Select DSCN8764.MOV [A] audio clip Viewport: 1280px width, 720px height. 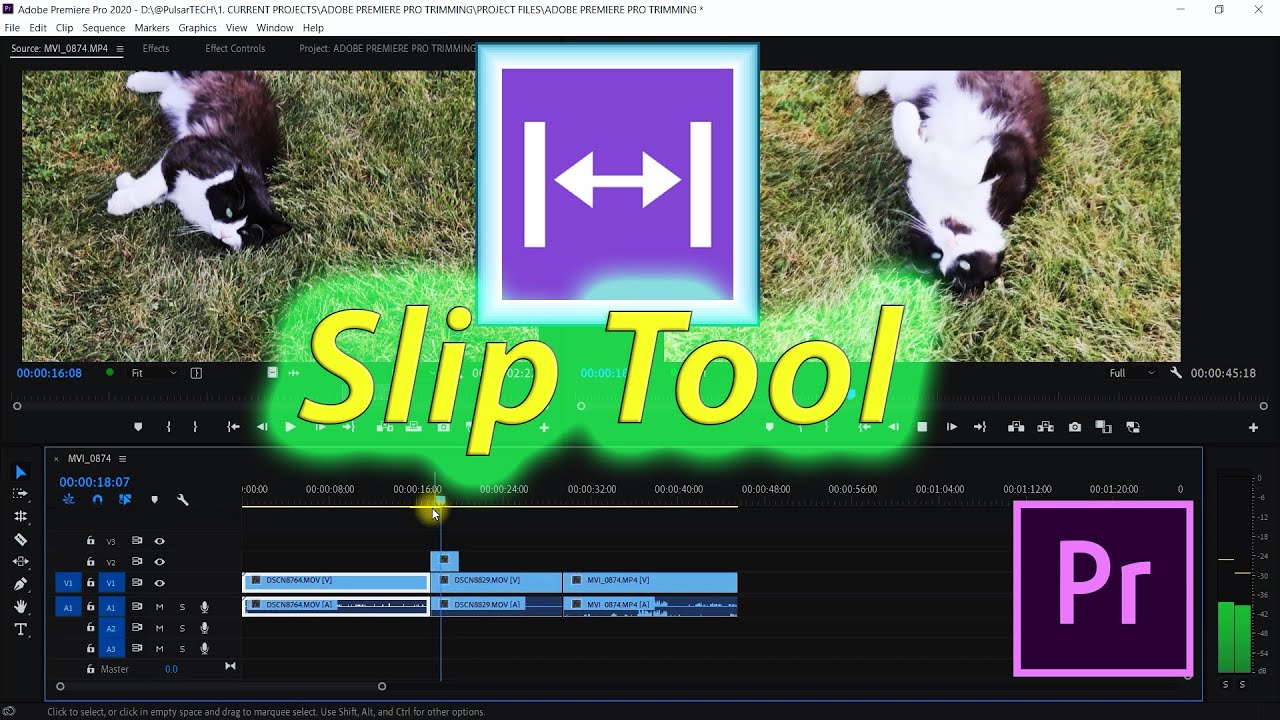pyautogui.click(x=336, y=605)
